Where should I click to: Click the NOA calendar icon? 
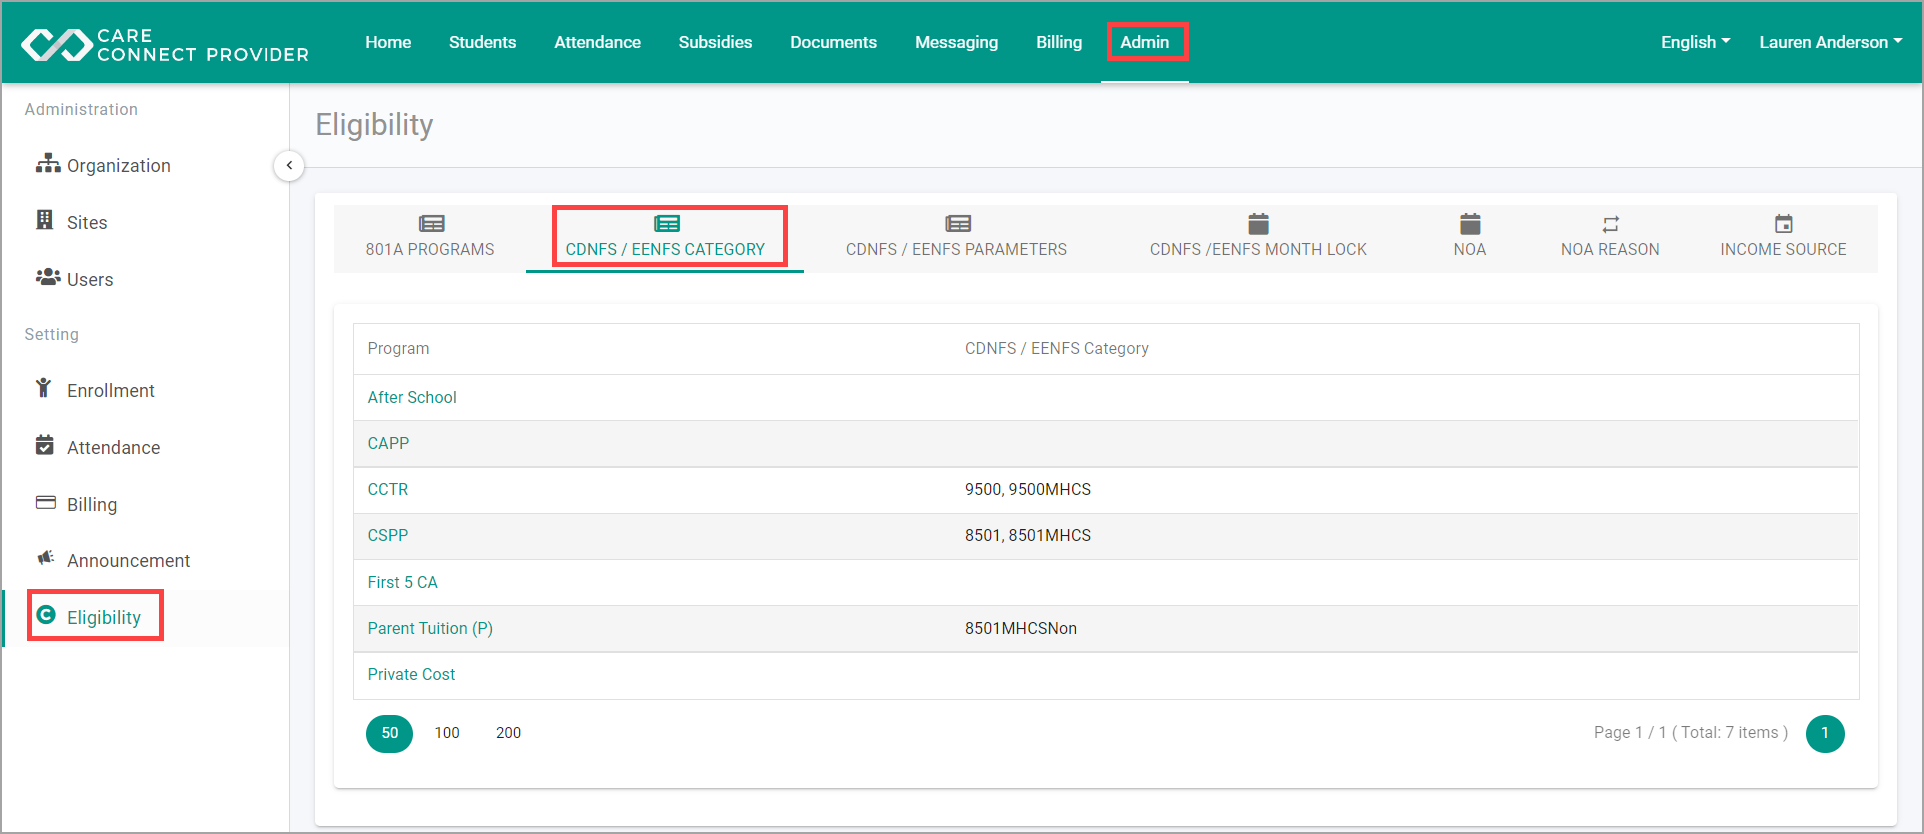(x=1470, y=224)
